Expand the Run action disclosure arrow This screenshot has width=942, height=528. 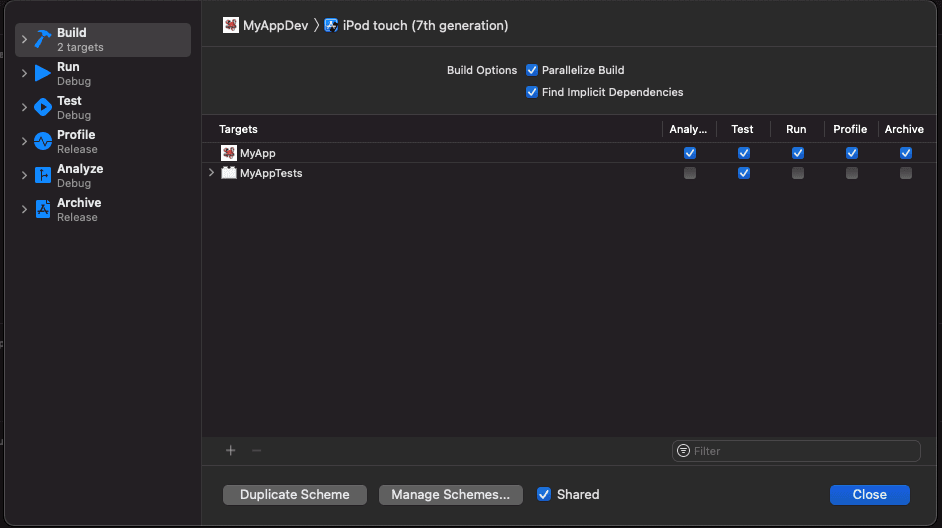tap(24, 73)
